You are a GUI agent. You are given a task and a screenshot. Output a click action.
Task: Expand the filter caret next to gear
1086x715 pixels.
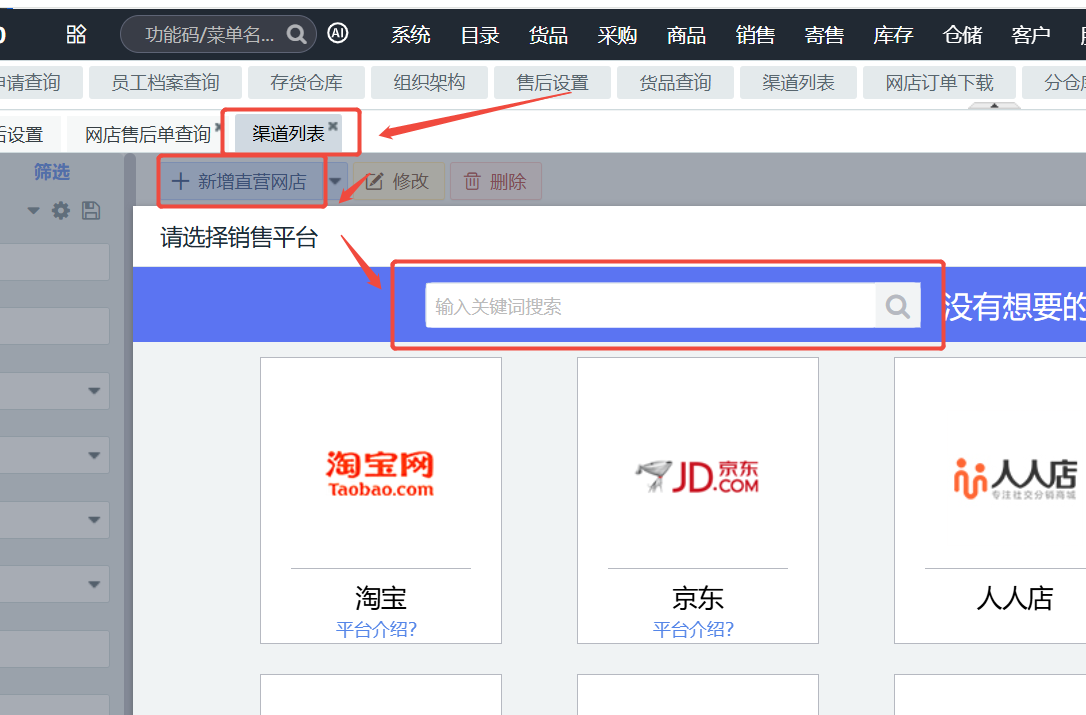point(33,211)
